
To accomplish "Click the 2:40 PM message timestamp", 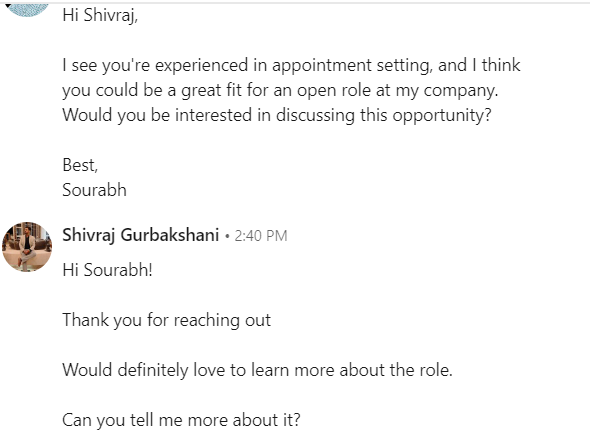I will pos(261,236).
